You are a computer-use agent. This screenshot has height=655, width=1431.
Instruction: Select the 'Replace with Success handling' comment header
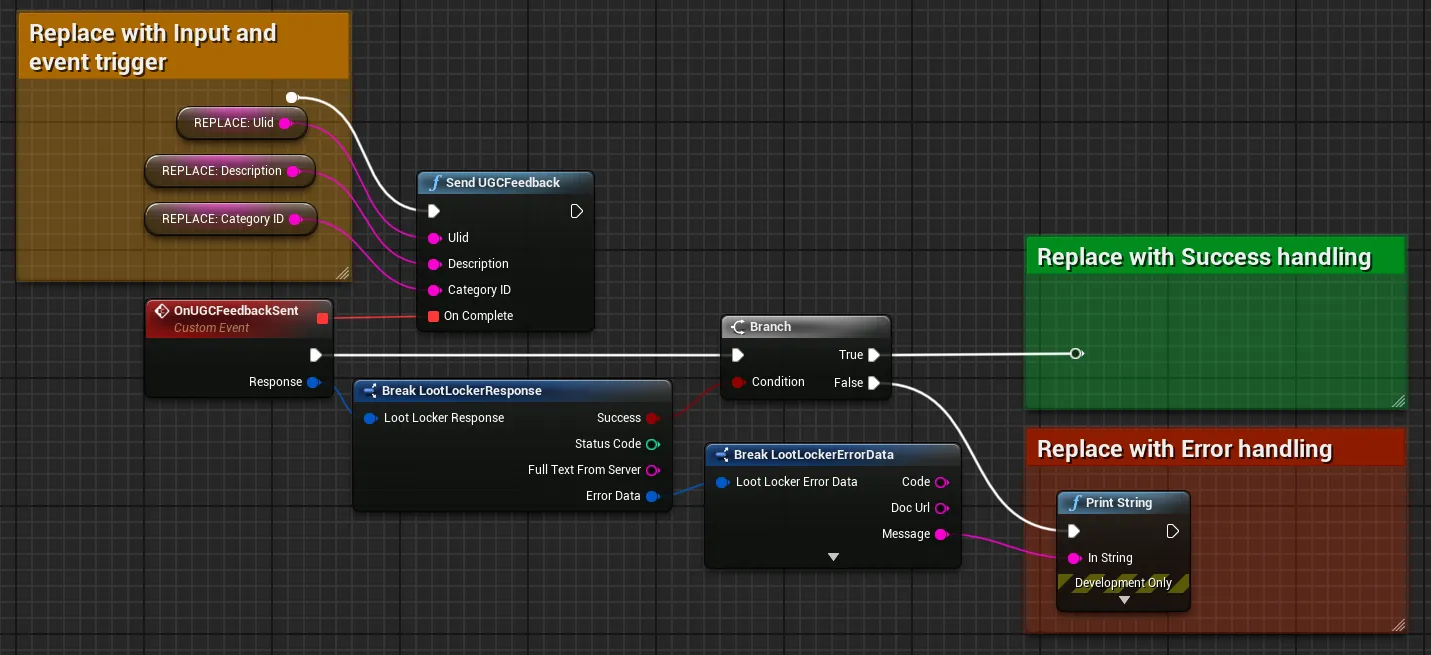(1215, 257)
